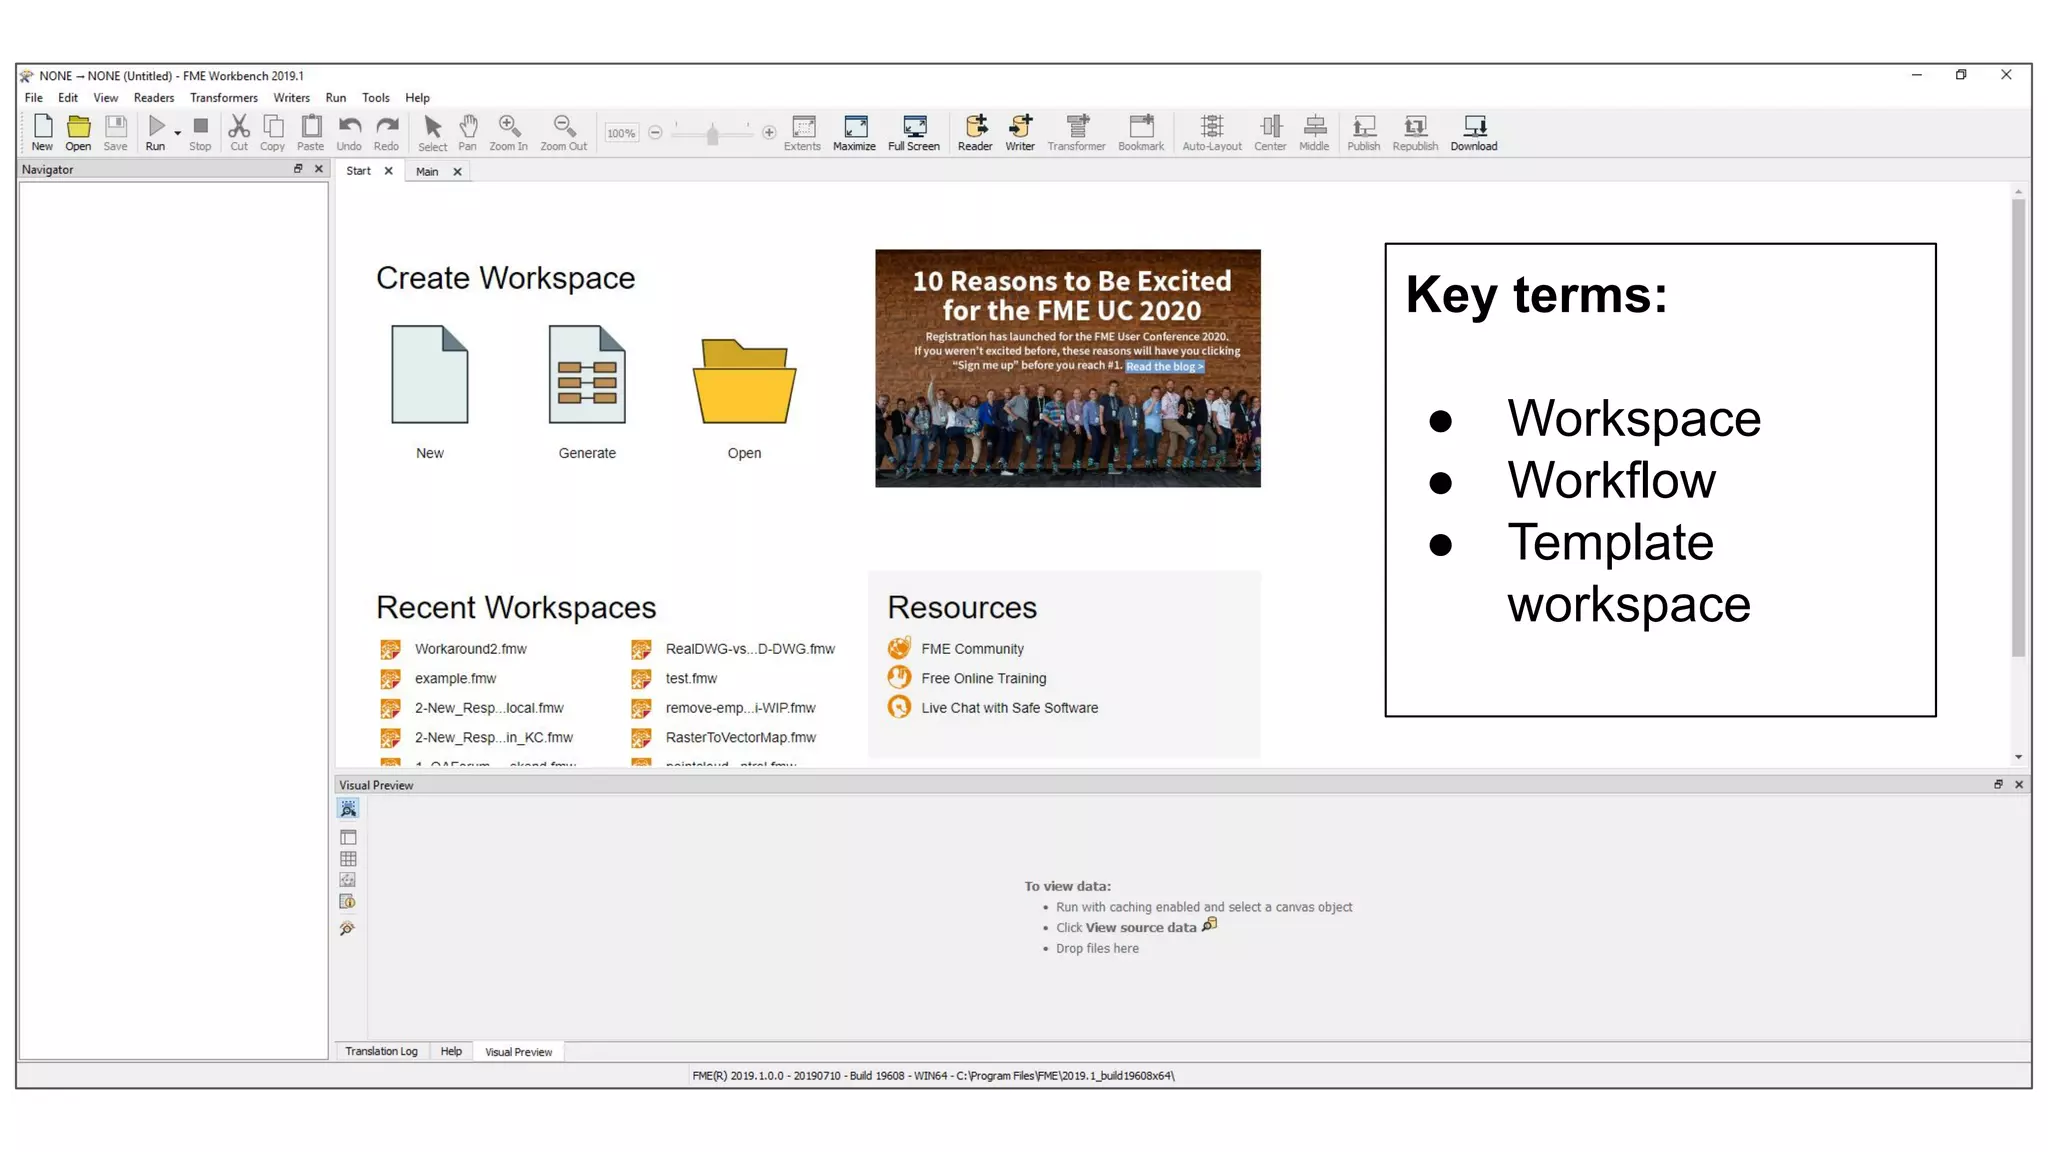Expand the Run button dropdown arrow

[177, 132]
